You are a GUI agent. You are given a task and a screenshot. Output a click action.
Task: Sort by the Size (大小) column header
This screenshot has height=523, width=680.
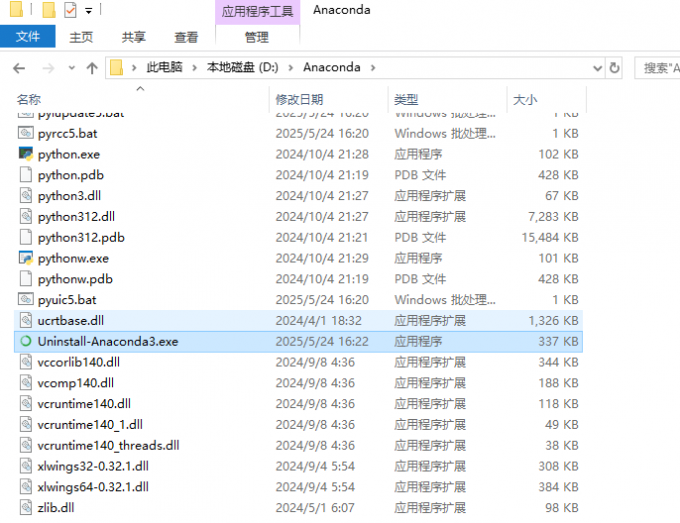coord(525,100)
